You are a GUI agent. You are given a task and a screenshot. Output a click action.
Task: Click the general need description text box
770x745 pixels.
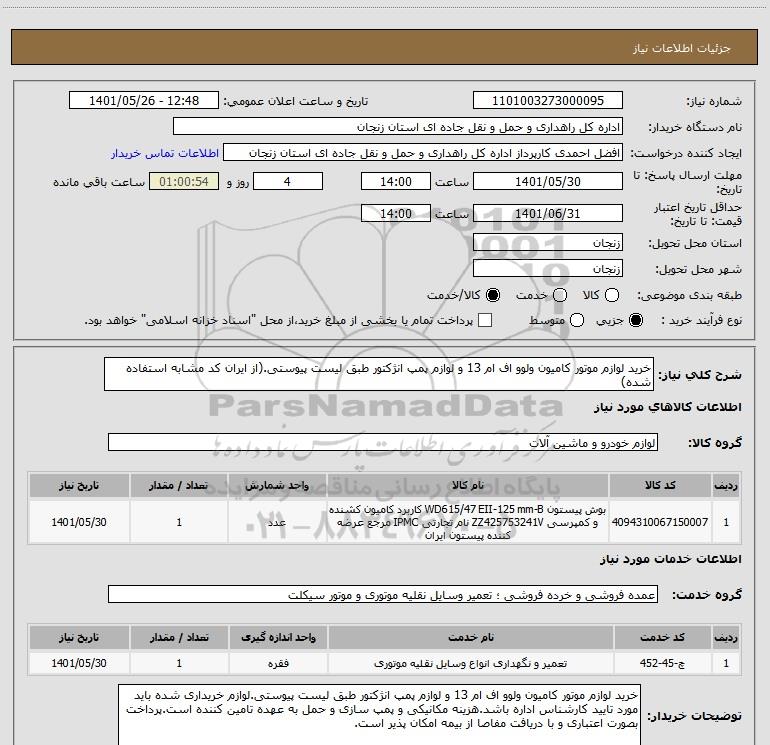pos(379,374)
